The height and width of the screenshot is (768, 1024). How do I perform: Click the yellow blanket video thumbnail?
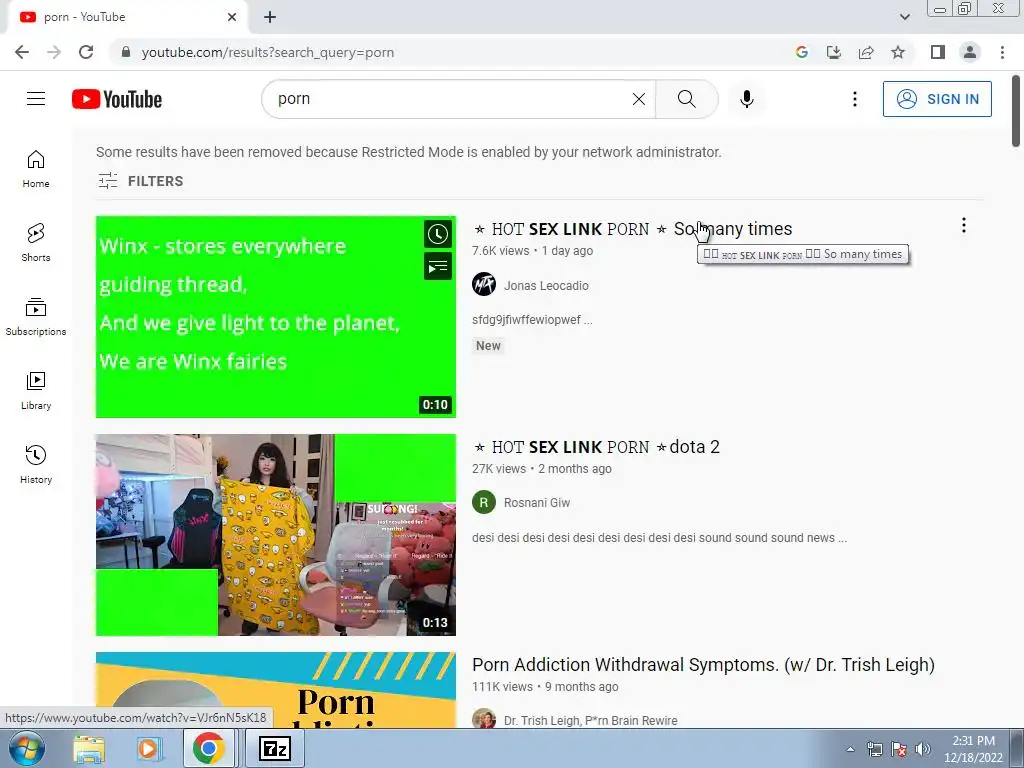(276, 535)
